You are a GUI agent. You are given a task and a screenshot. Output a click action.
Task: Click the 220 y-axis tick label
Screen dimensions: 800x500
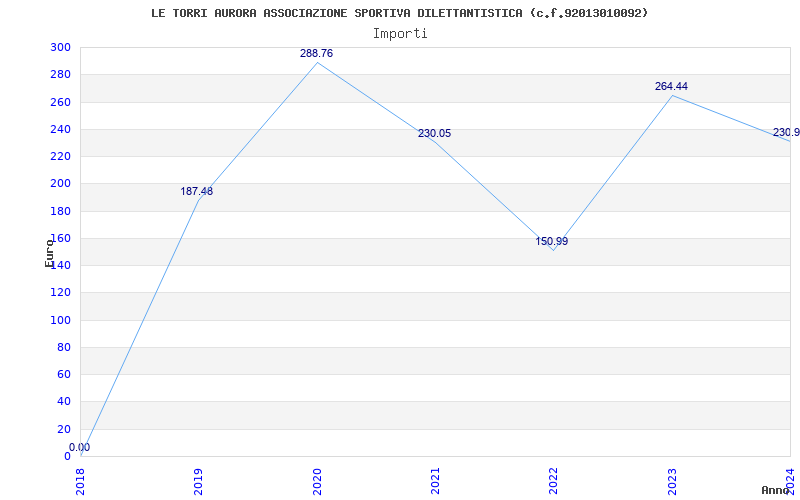tap(60, 157)
